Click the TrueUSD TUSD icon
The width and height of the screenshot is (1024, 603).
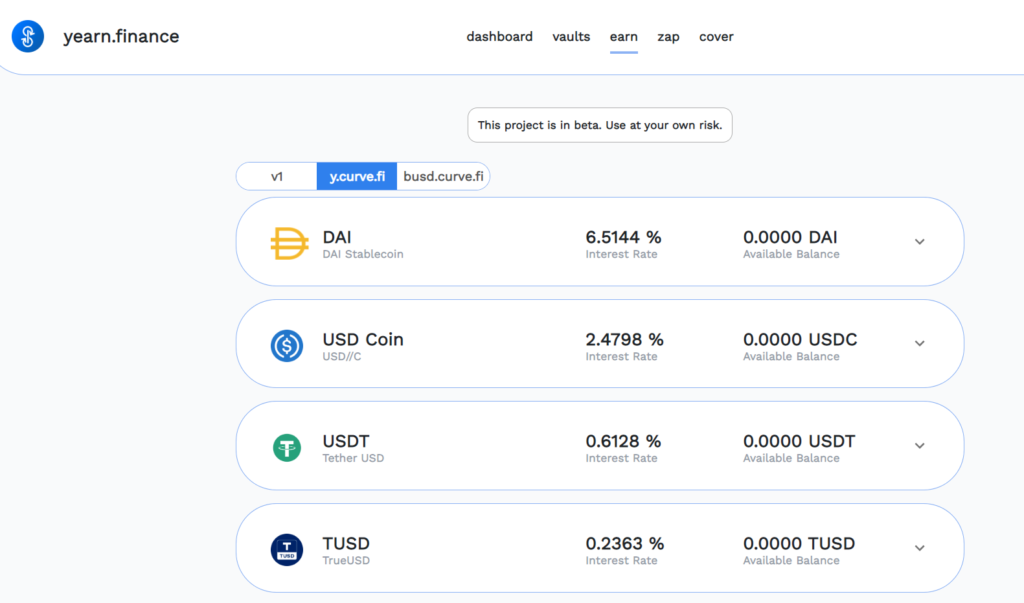point(287,550)
